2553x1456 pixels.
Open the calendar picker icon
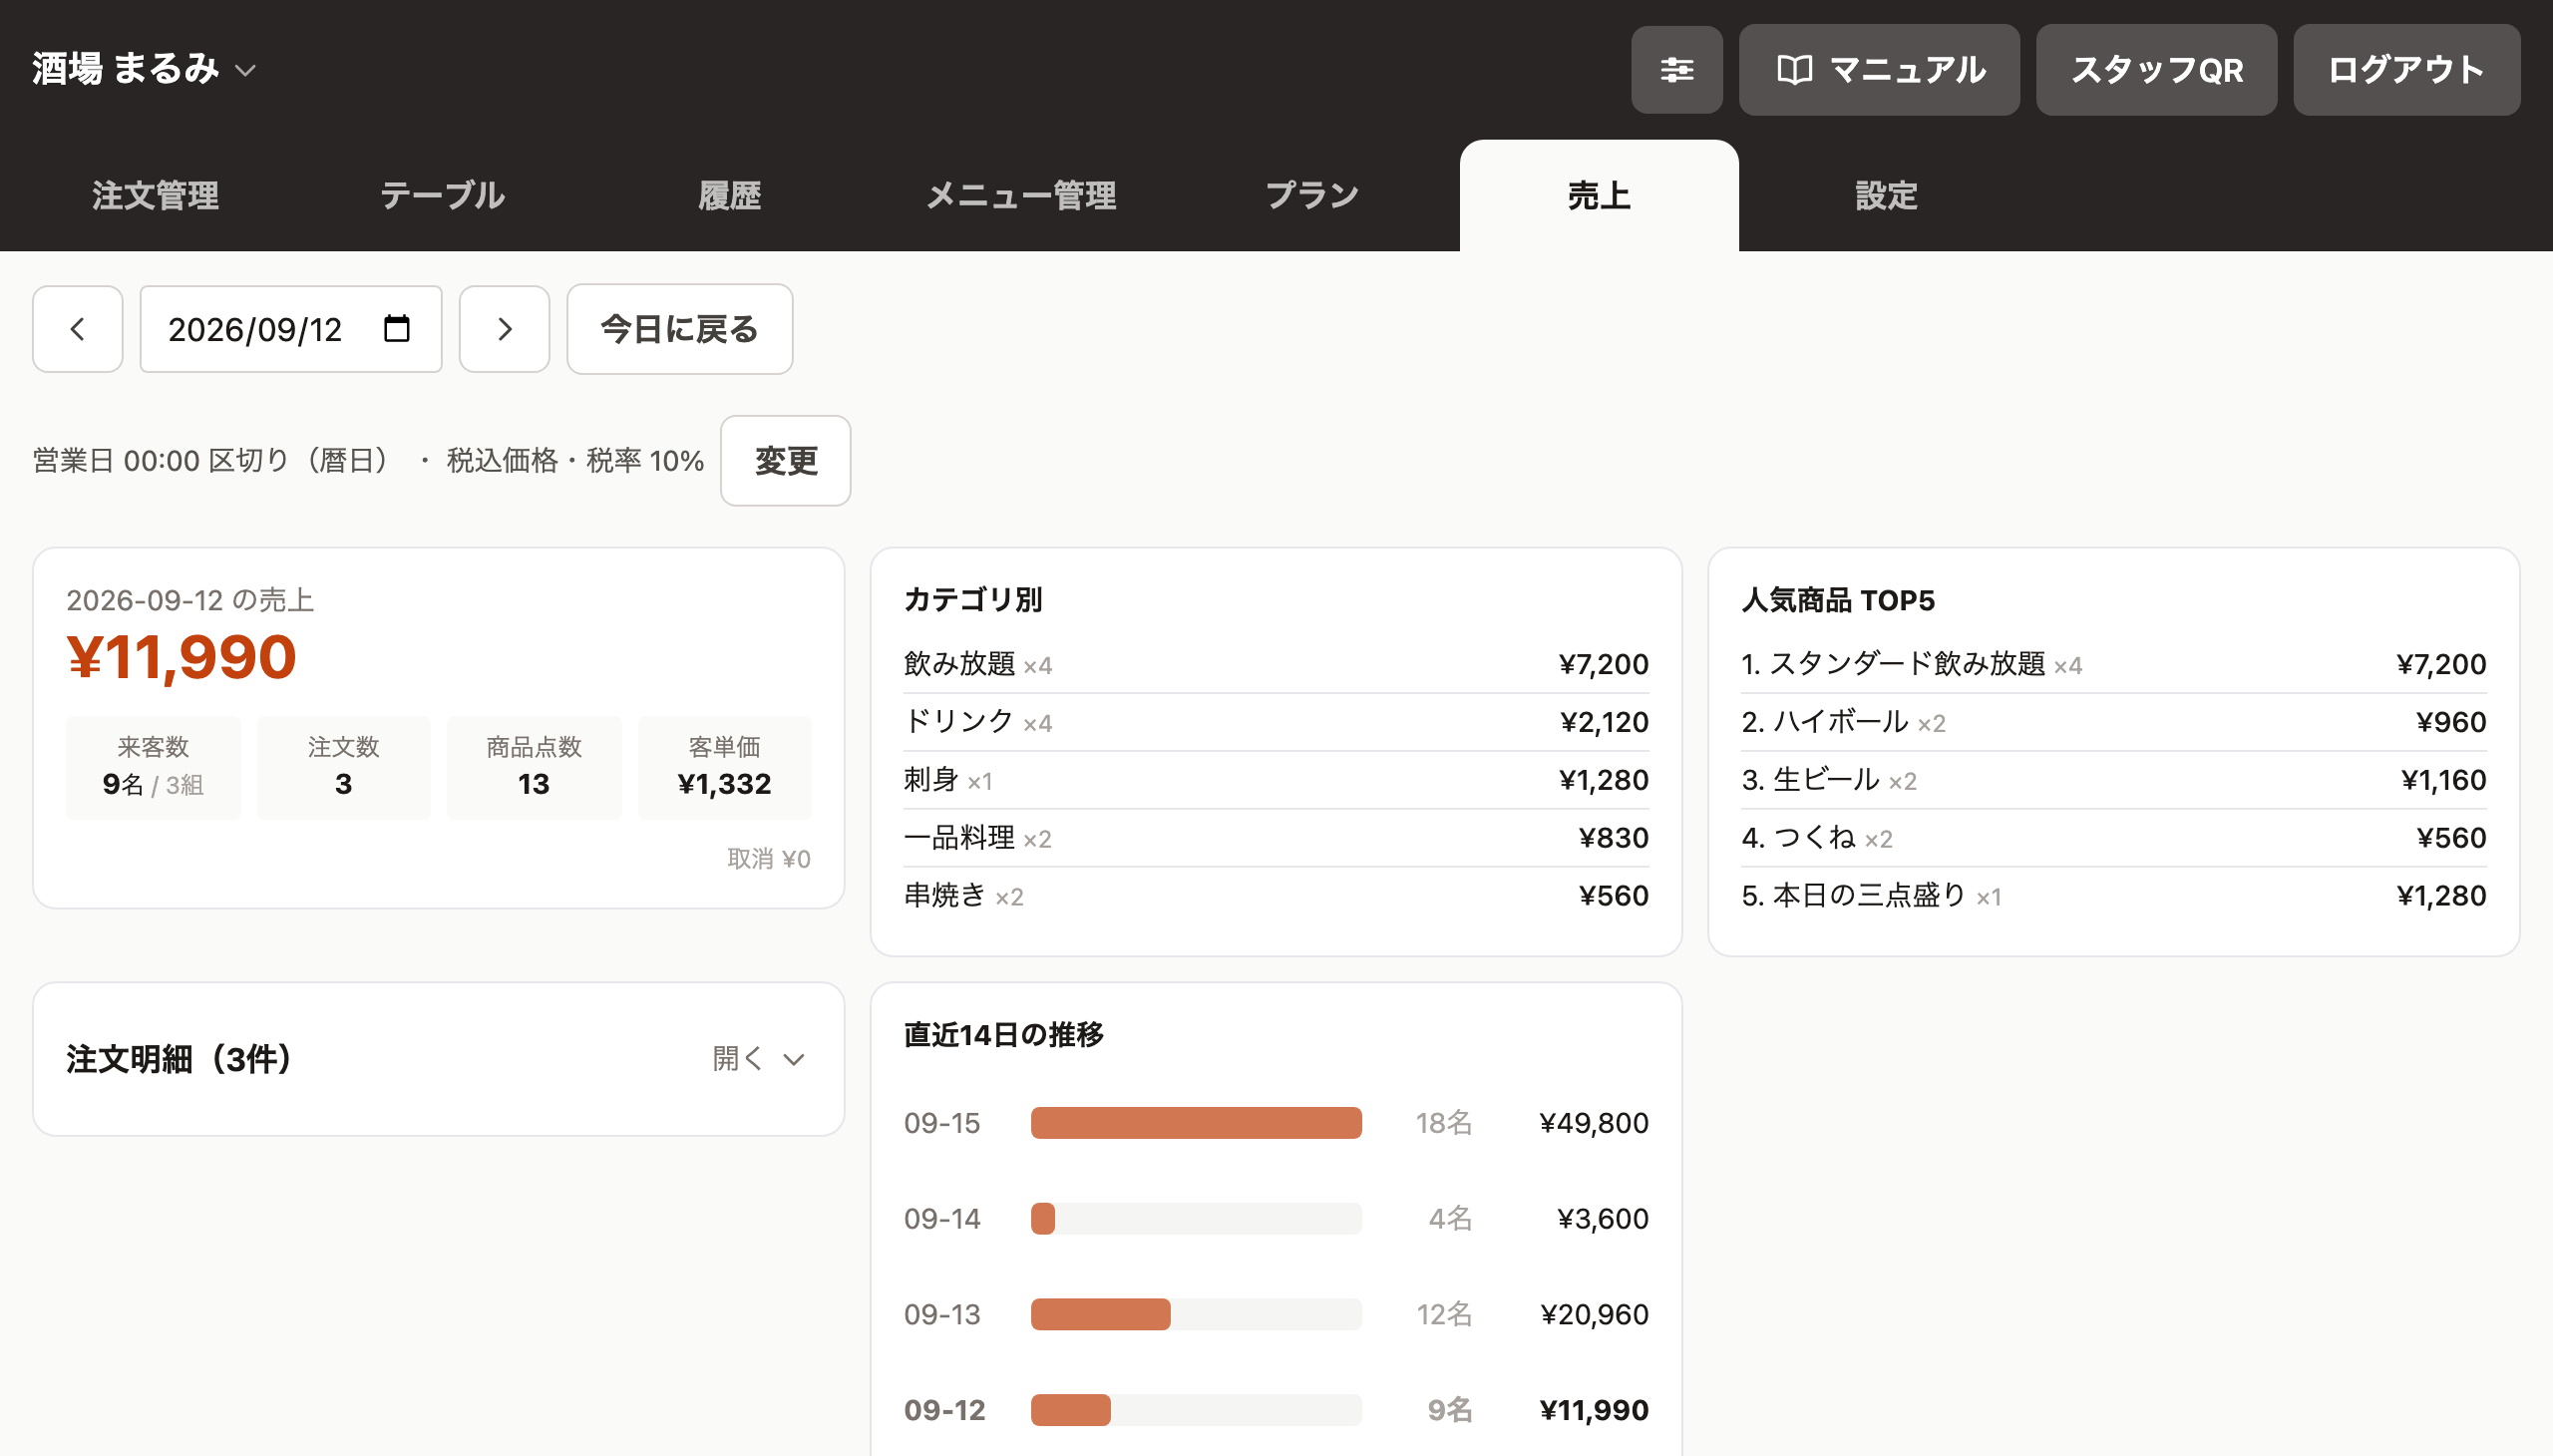(x=397, y=328)
